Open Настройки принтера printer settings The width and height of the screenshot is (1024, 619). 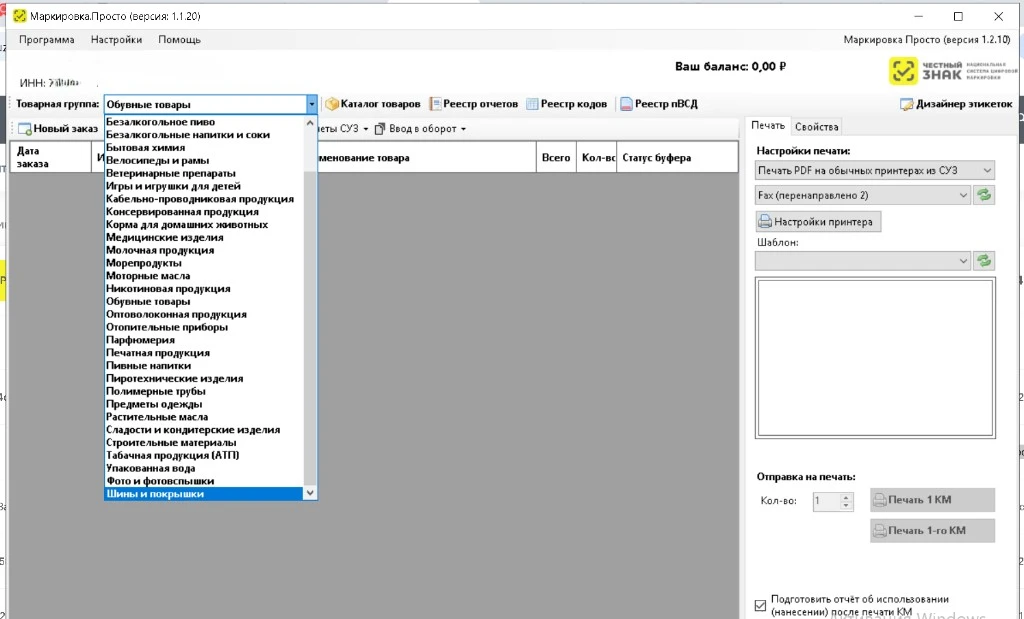(x=818, y=221)
